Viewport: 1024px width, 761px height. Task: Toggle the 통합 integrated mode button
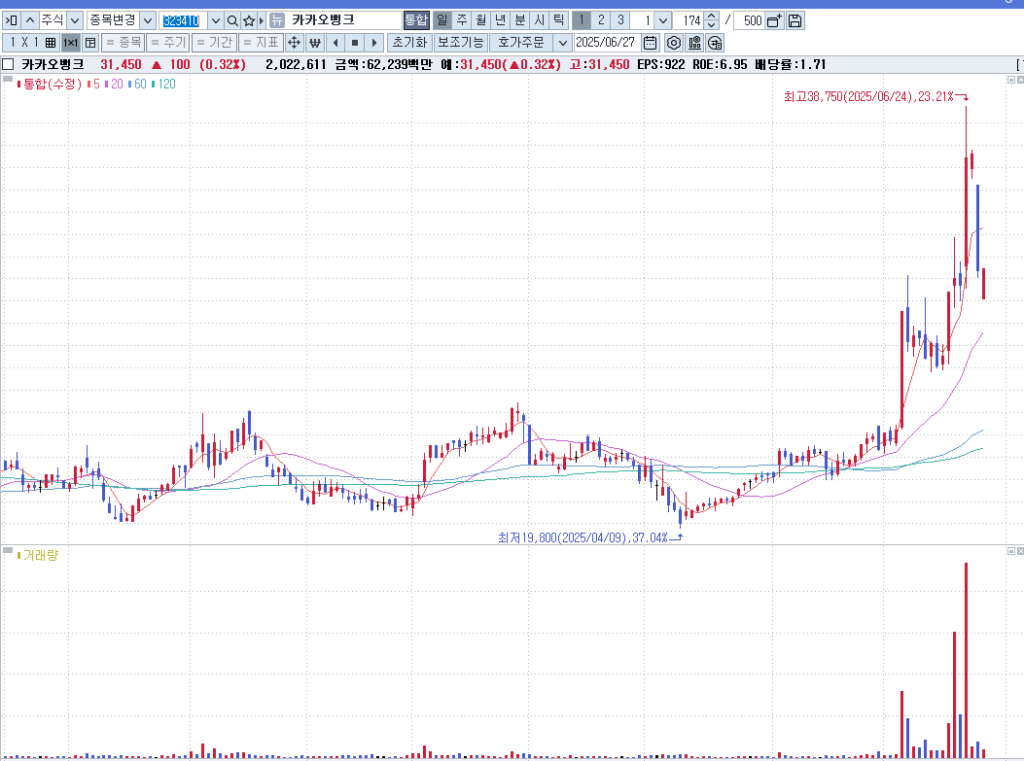tap(416, 20)
